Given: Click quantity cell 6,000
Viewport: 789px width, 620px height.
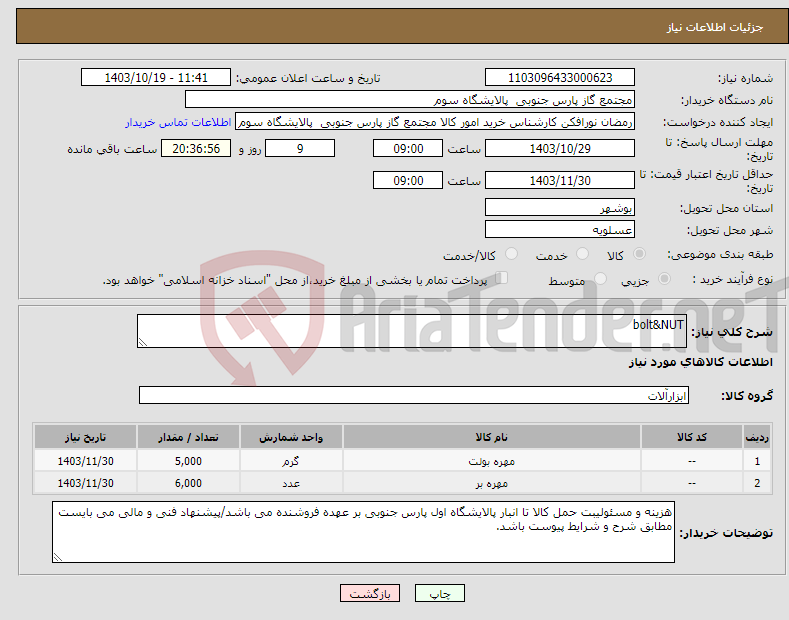Looking at the screenshot, I should (188, 483).
